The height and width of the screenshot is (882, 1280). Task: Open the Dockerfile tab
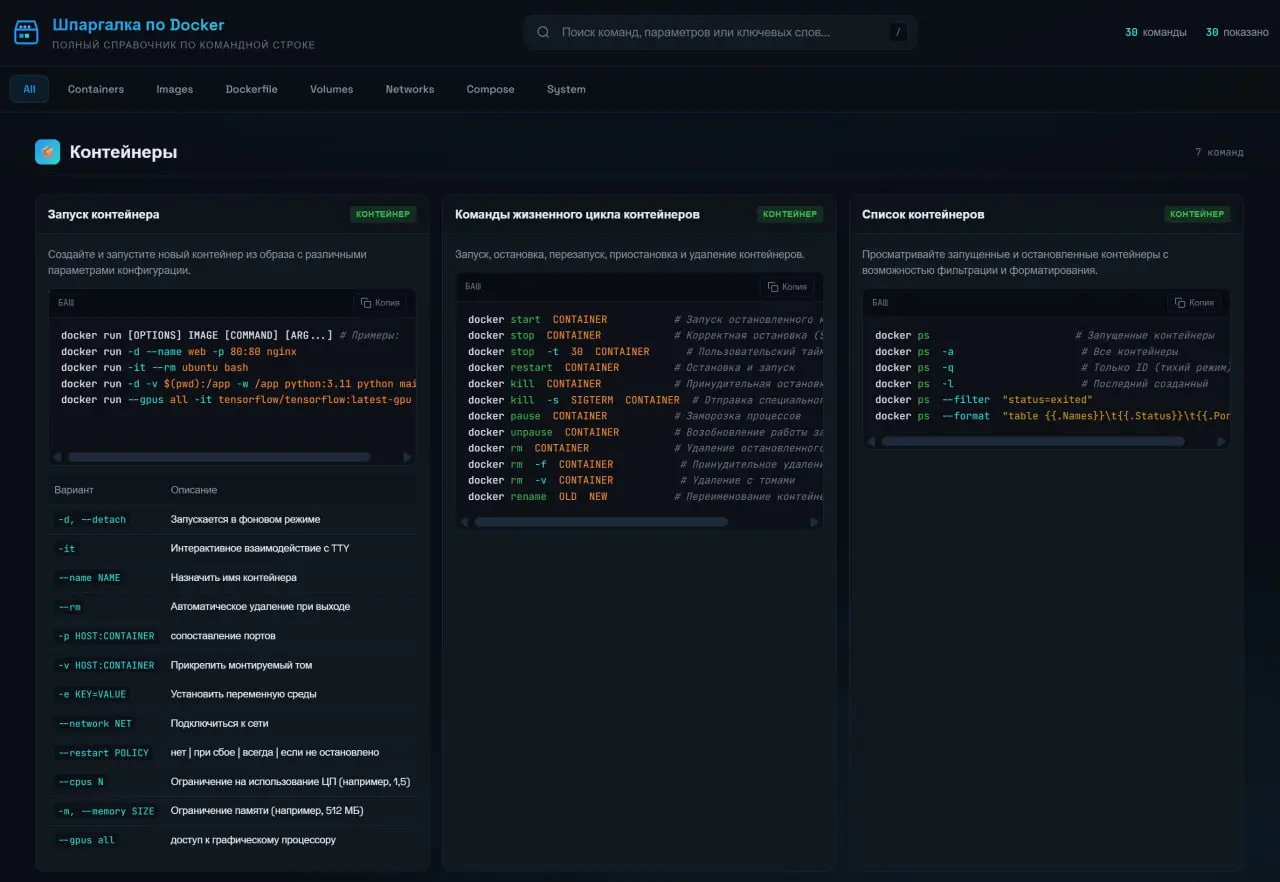coord(252,89)
